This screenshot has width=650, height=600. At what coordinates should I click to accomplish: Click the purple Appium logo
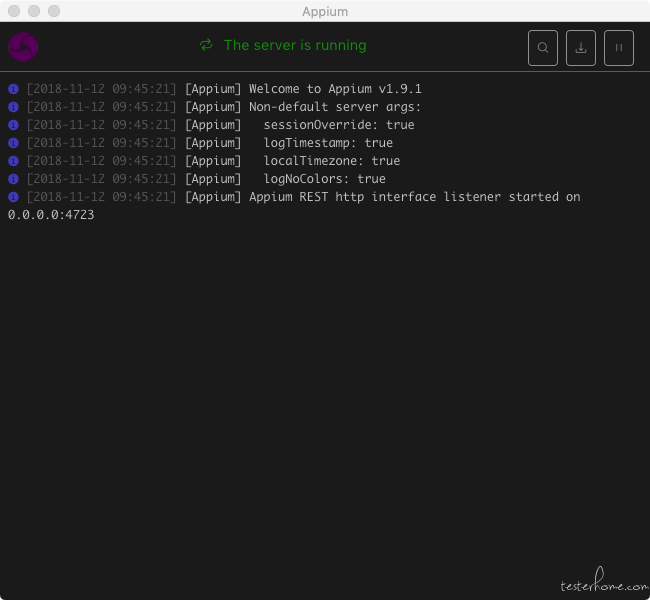[x=23, y=47]
